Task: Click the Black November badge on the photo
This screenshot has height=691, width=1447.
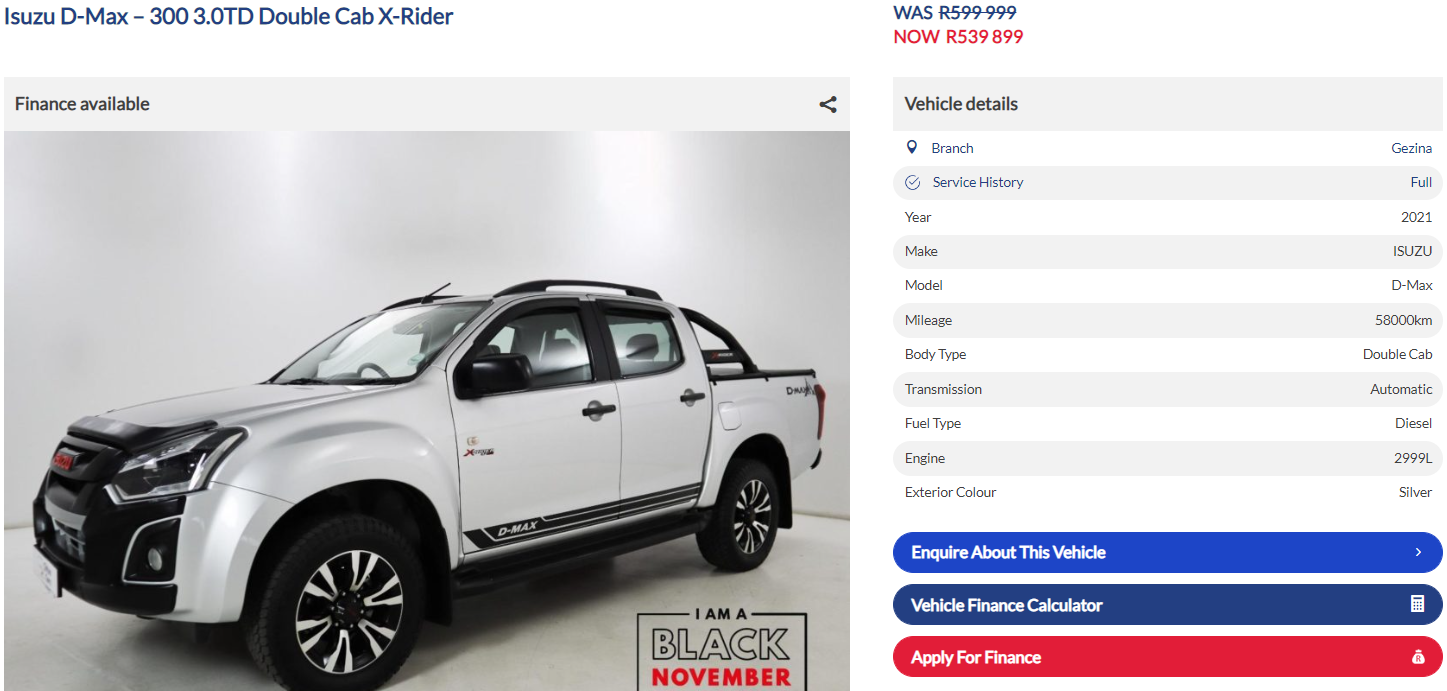Action: tap(721, 648)
